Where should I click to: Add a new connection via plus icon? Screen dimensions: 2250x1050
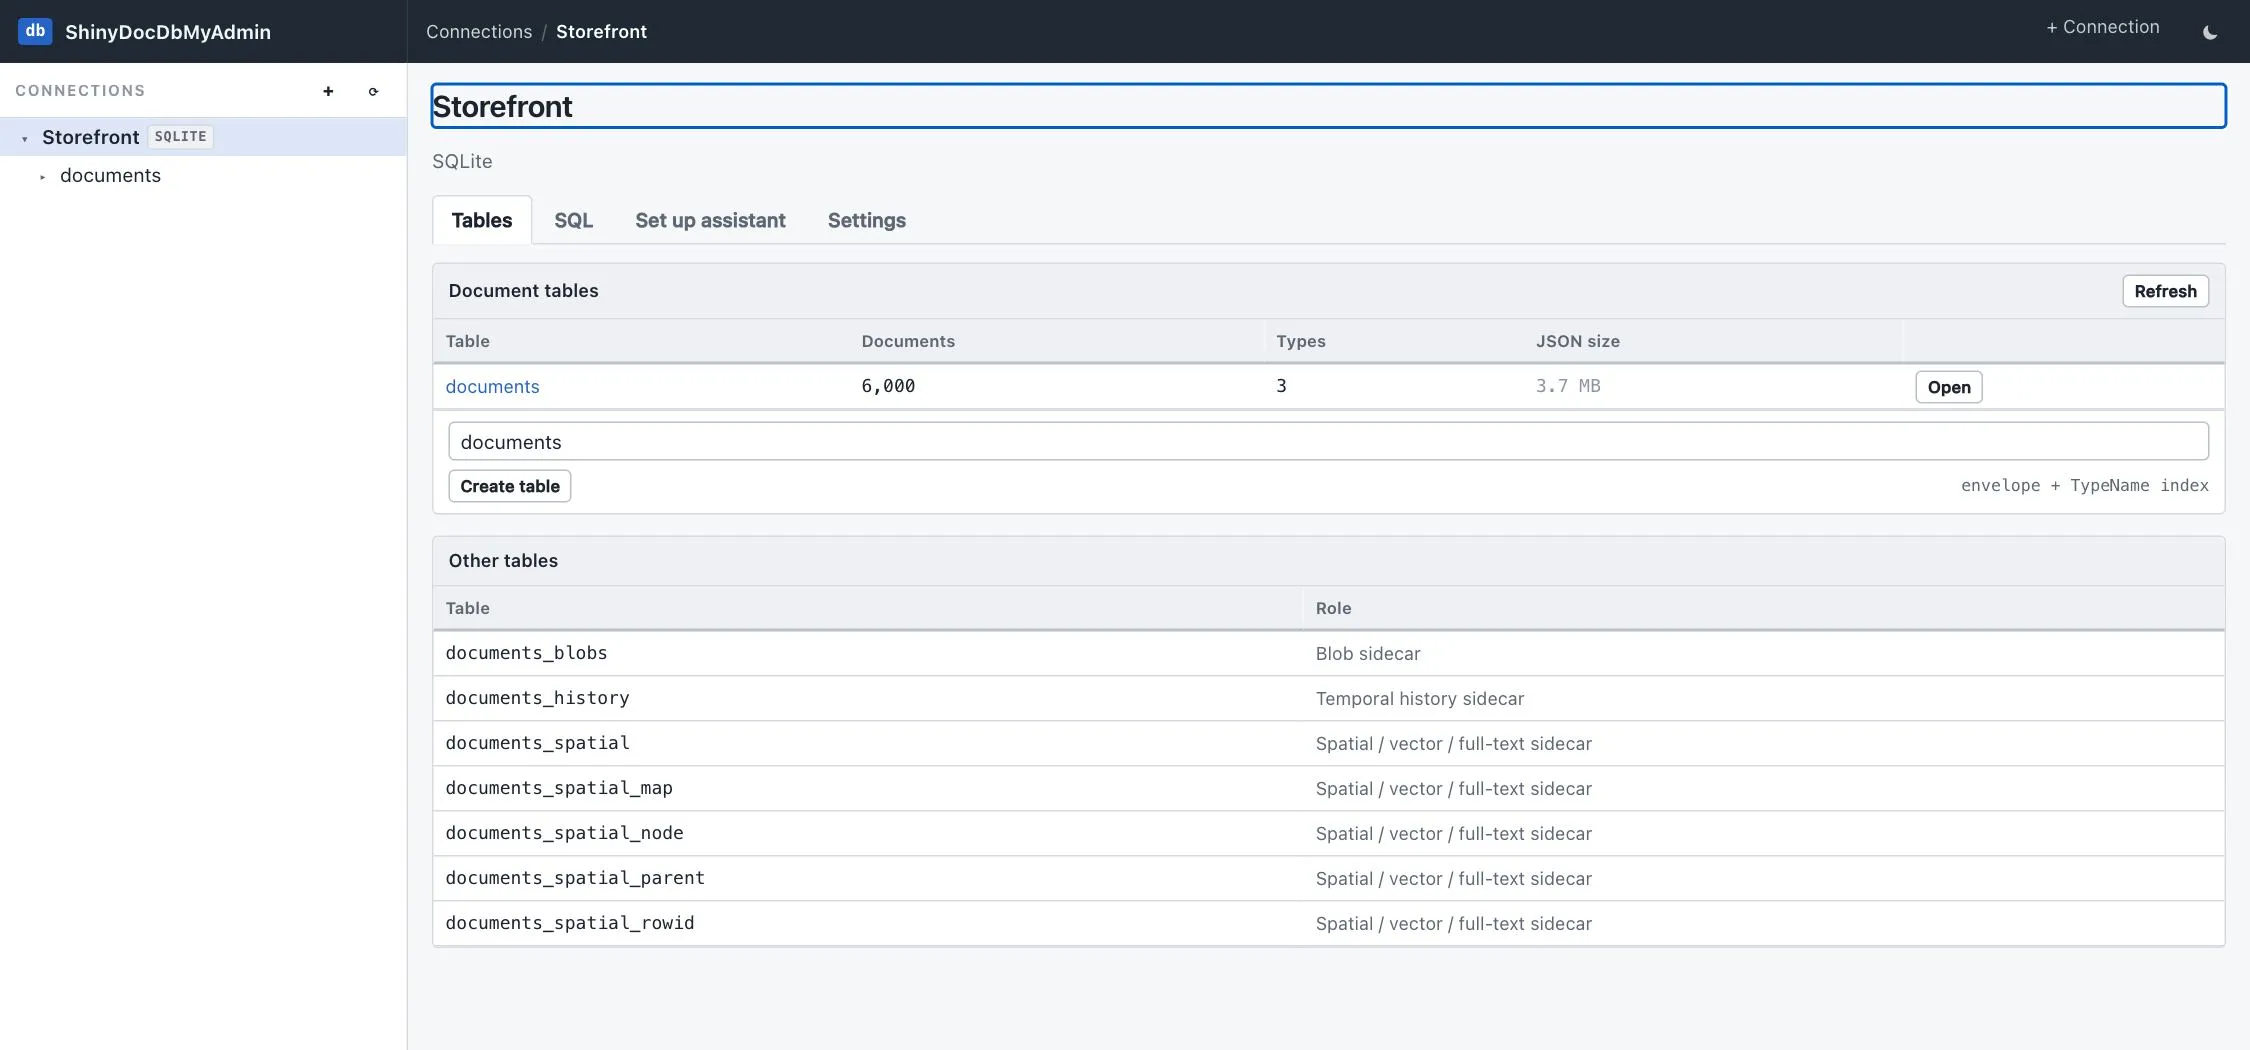pyautogui.click(x=328, y=91)
